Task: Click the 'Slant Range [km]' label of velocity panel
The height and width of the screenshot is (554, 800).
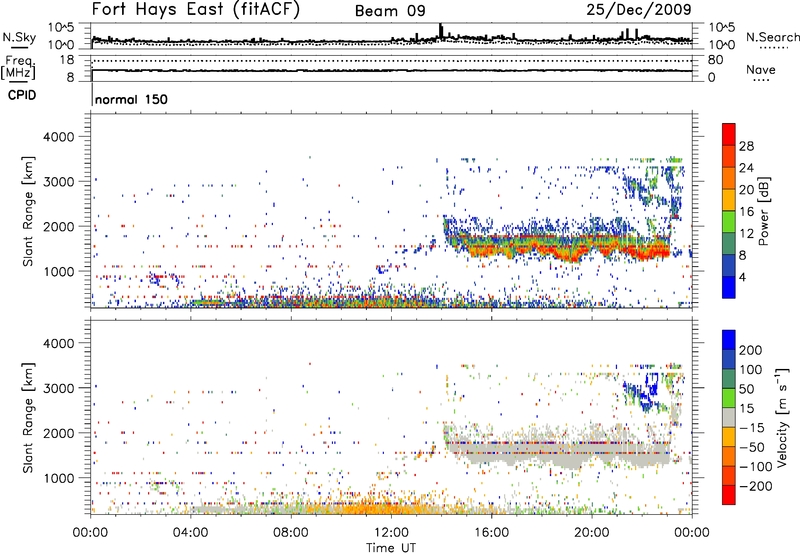Action: (x=29, y=418)
